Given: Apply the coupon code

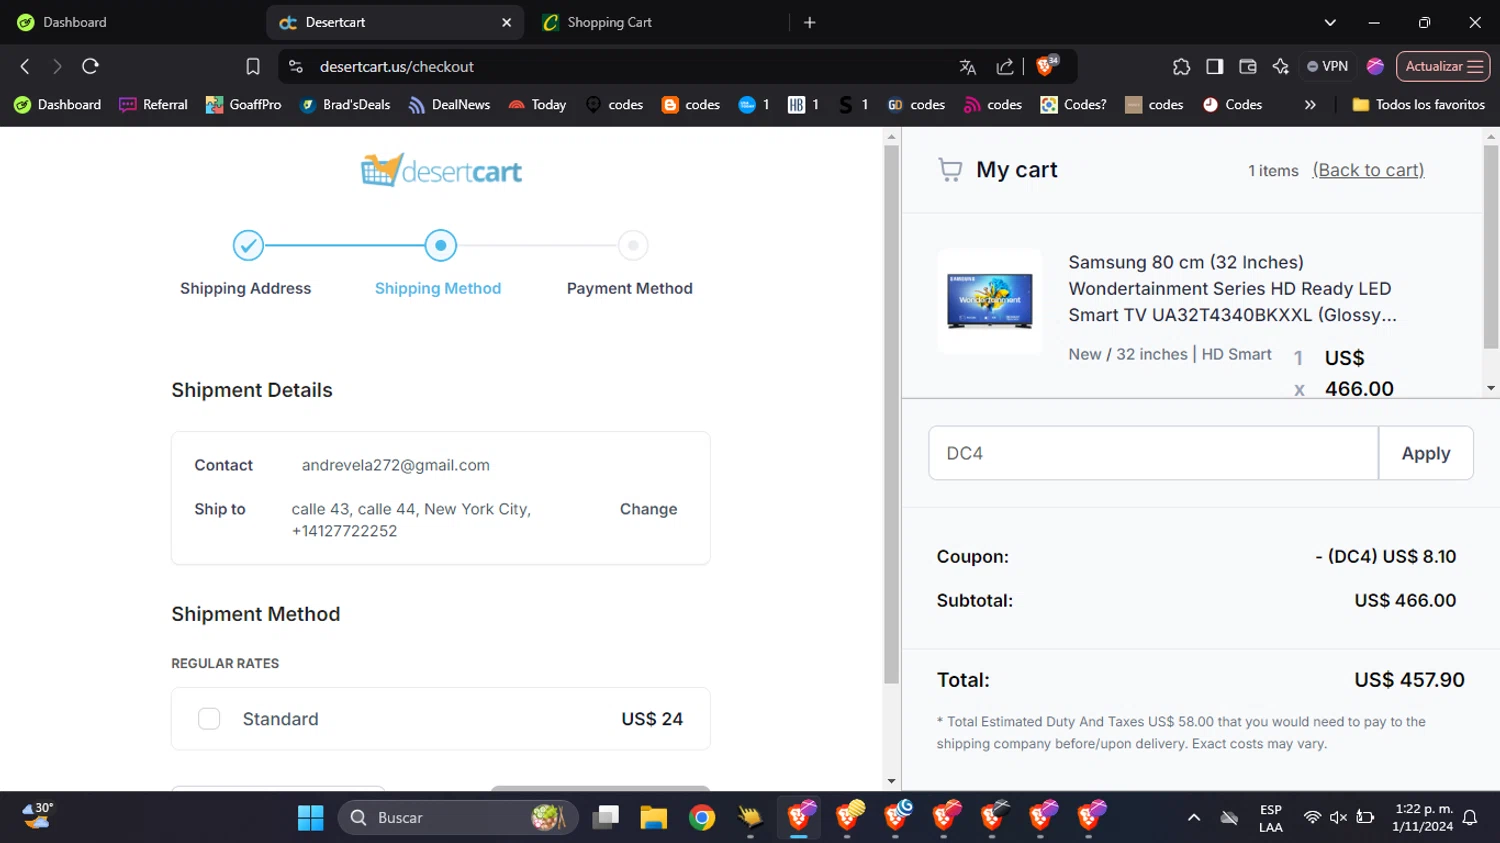Looking at the screenshot, I should pyautogui.click(x=1425, y=453).
